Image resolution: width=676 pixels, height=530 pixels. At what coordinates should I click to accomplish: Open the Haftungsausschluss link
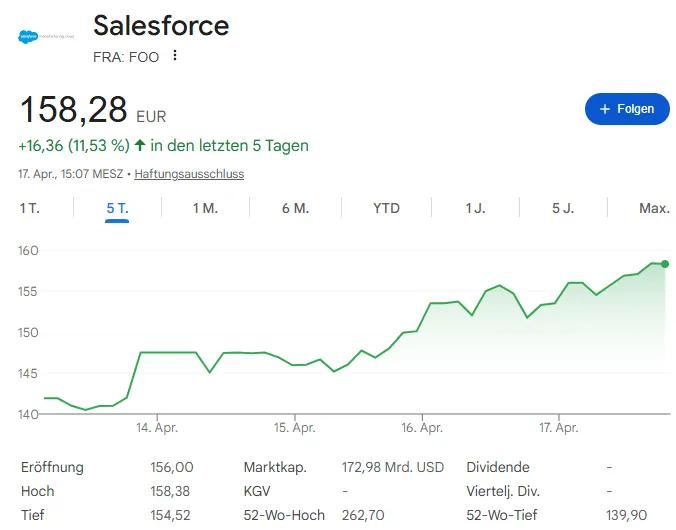point(189,174)
